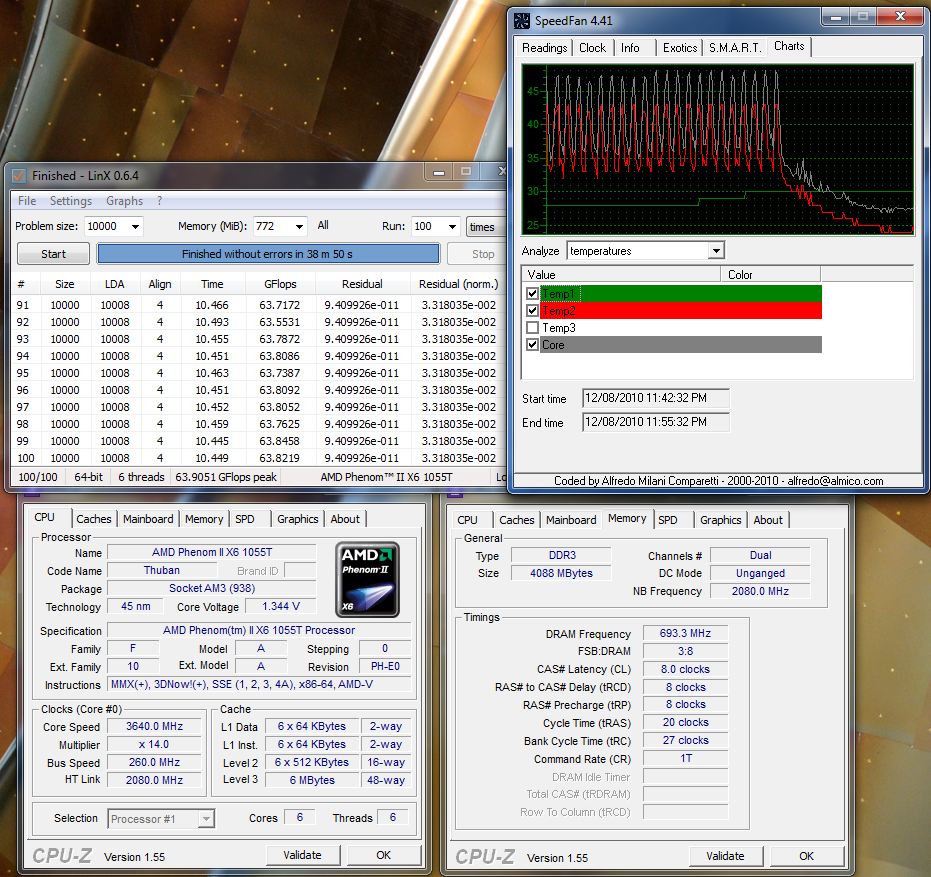Open SPD tab in the CPU-Z Processor window

(x=245, y=519)
